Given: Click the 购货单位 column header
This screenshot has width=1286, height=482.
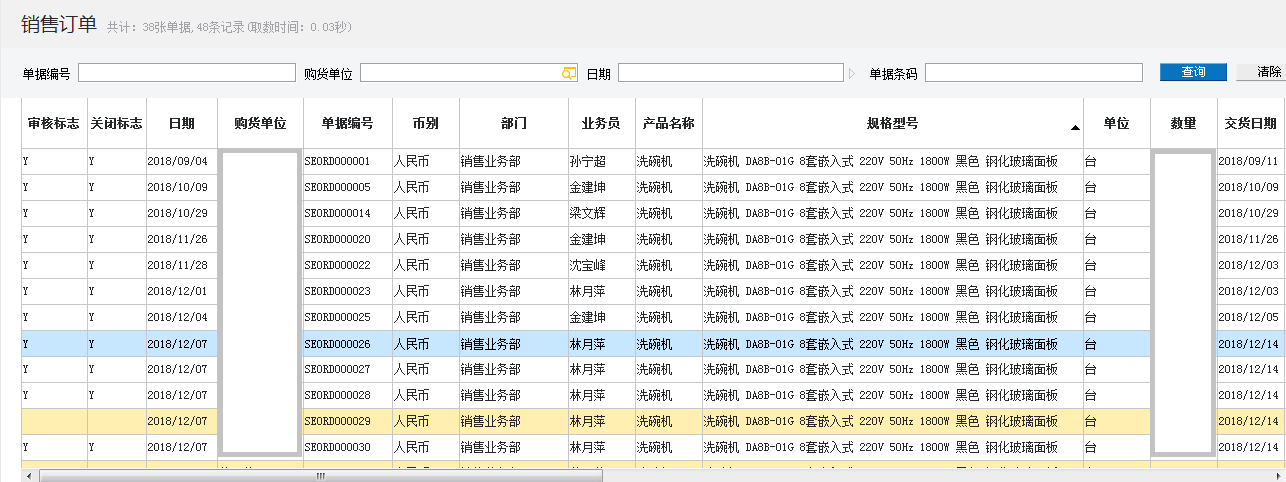Looking at the screenshot, I should tap(260, 124).
